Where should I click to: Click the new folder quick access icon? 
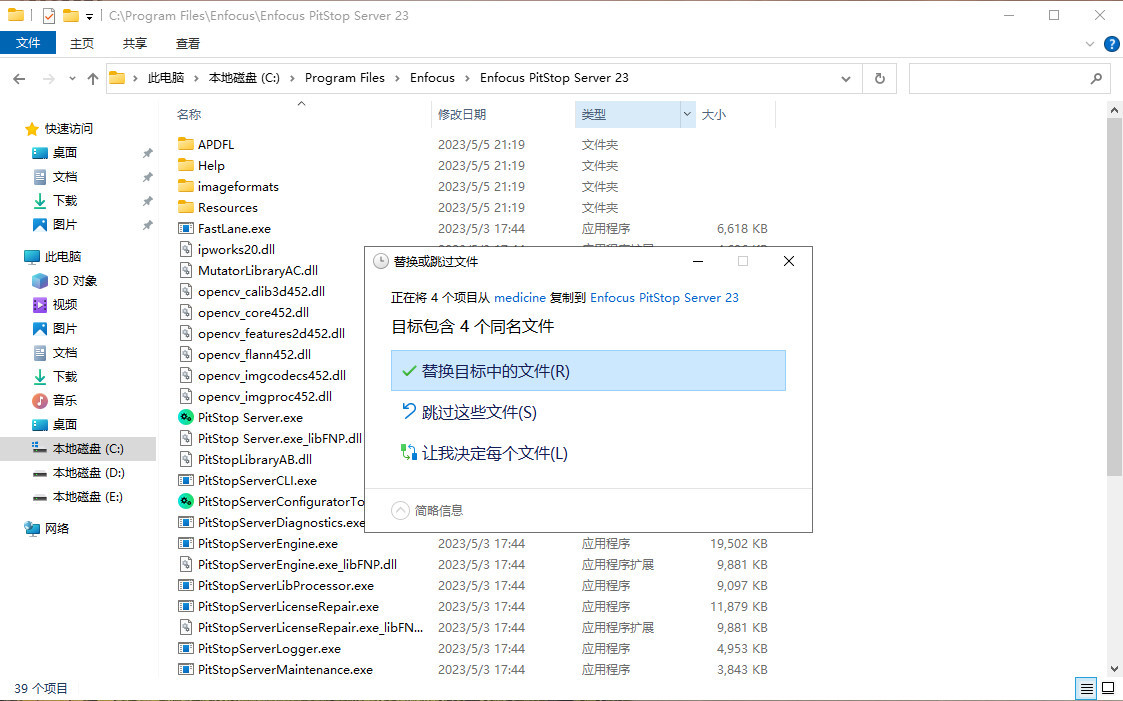point(70,15)
